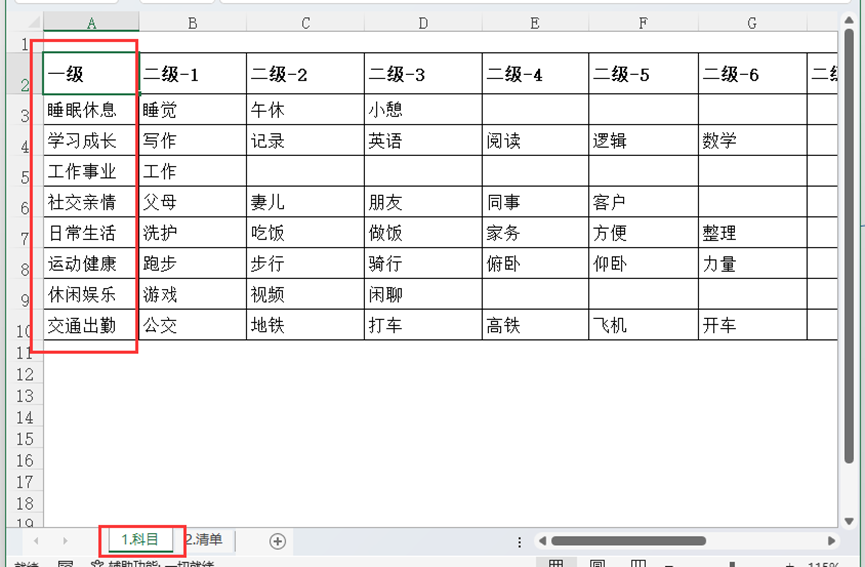Select cell containing 一级
This screenshot has width=865, height=567.
tap(91, 73)
